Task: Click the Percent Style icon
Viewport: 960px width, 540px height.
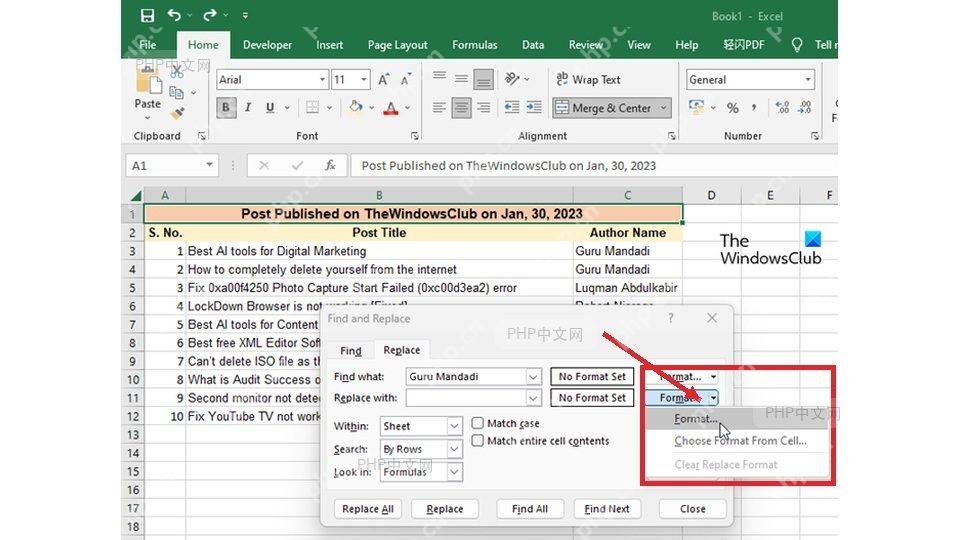Action: click(x=732, y=108)
